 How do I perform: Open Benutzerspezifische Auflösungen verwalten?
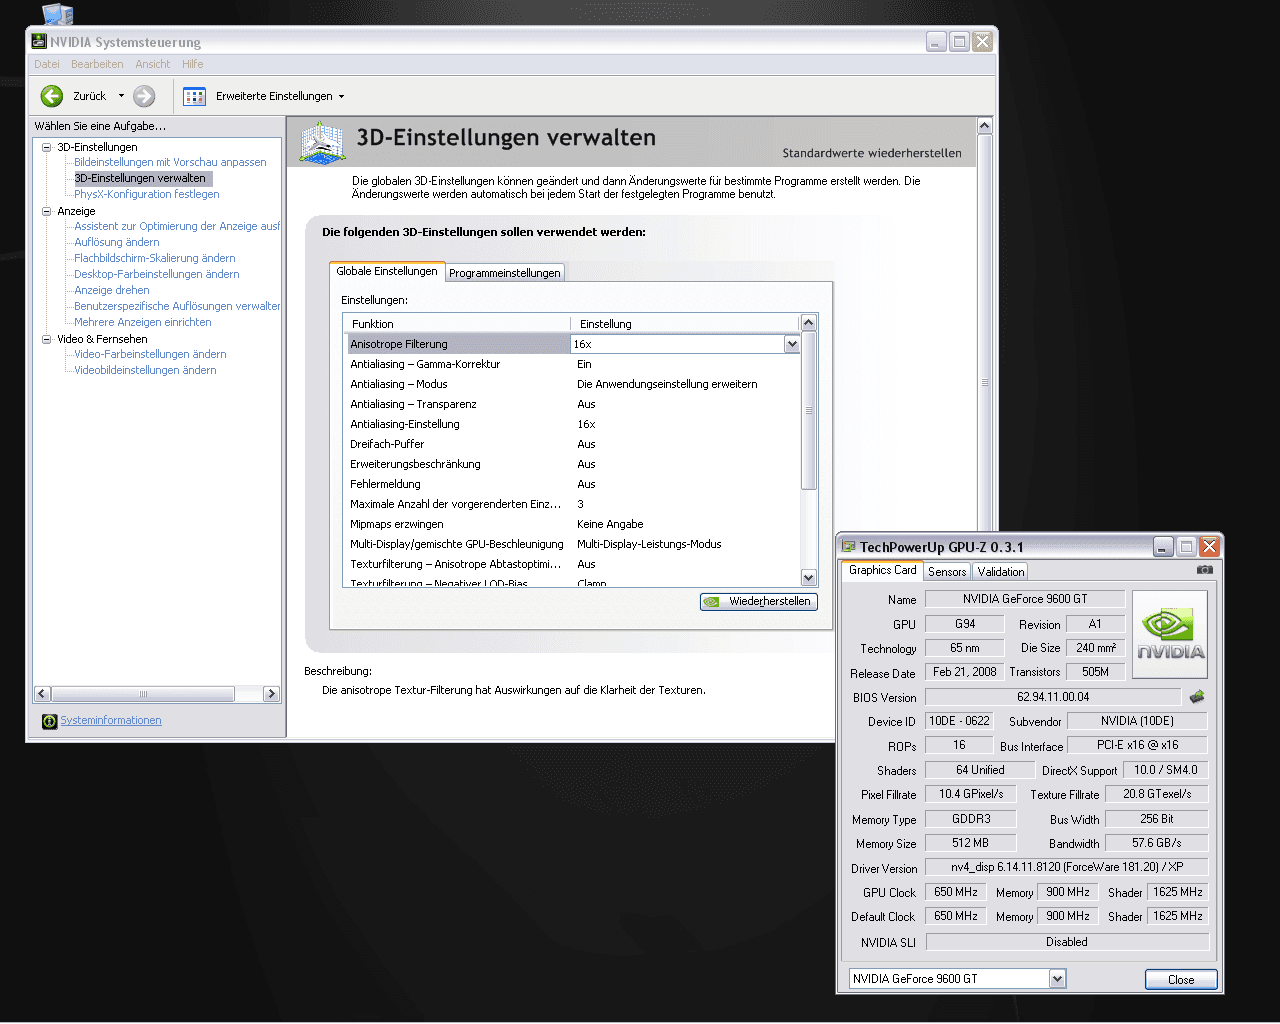pos(177,306)
